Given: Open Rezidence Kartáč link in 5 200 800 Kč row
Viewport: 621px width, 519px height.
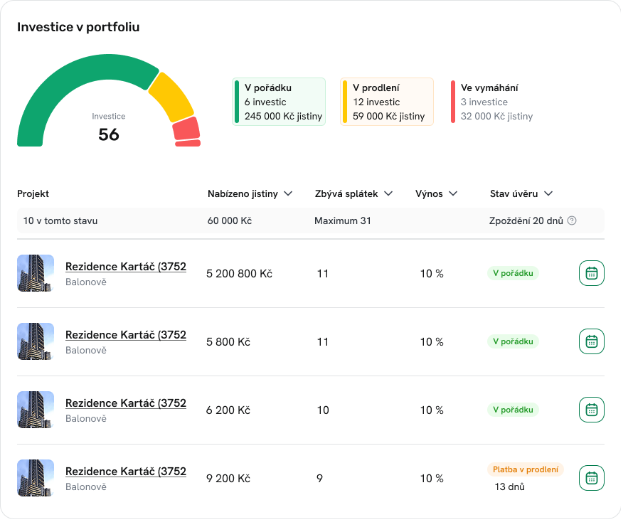Looking at the screenshot, I should click(x=125, y=266).
